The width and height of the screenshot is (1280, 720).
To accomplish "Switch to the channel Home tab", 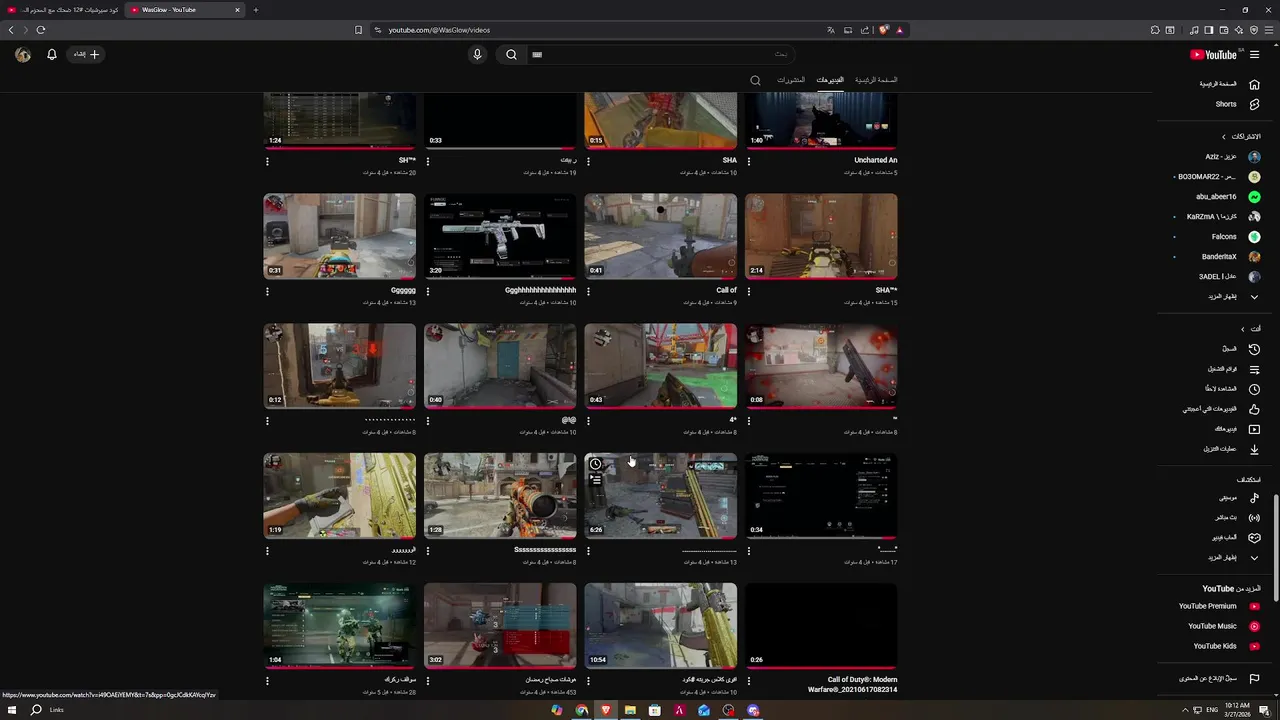I will (x=876, y=80).
